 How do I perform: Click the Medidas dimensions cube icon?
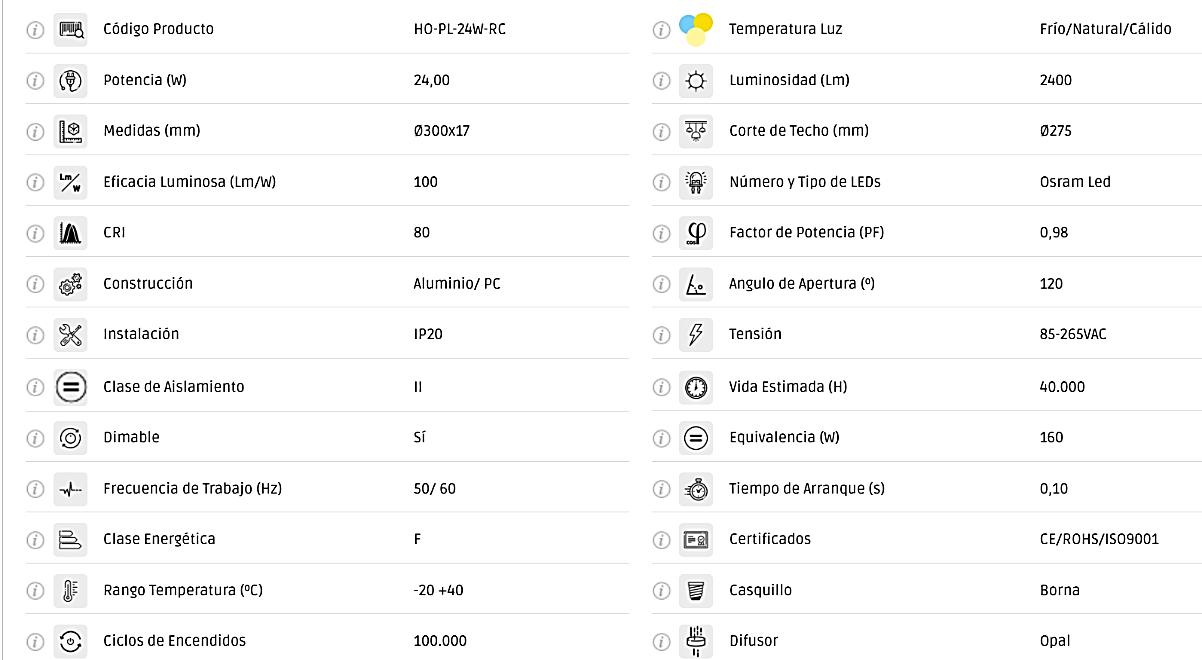coord(70,131)
